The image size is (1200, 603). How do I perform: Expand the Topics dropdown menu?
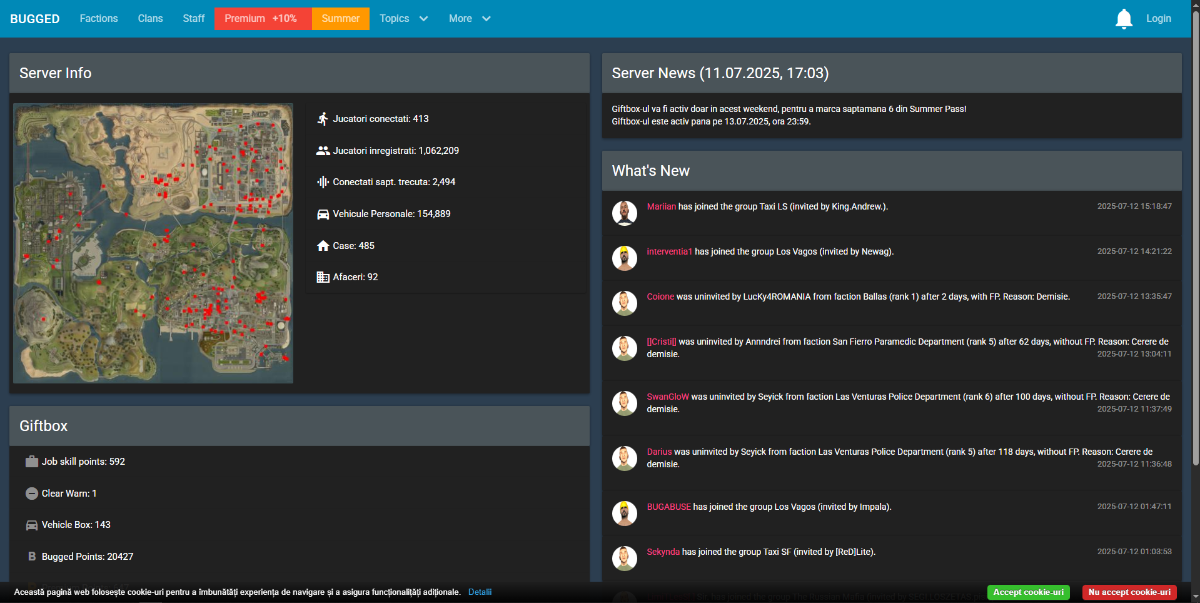coord(403,19)
